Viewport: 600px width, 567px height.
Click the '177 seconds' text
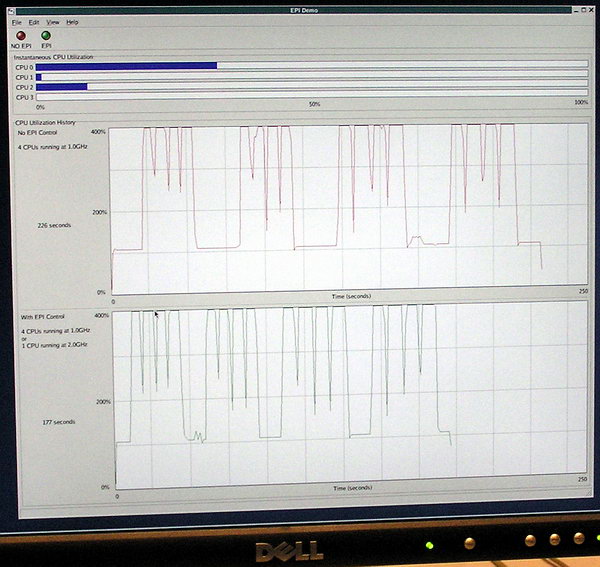click(x=59, y=422)
